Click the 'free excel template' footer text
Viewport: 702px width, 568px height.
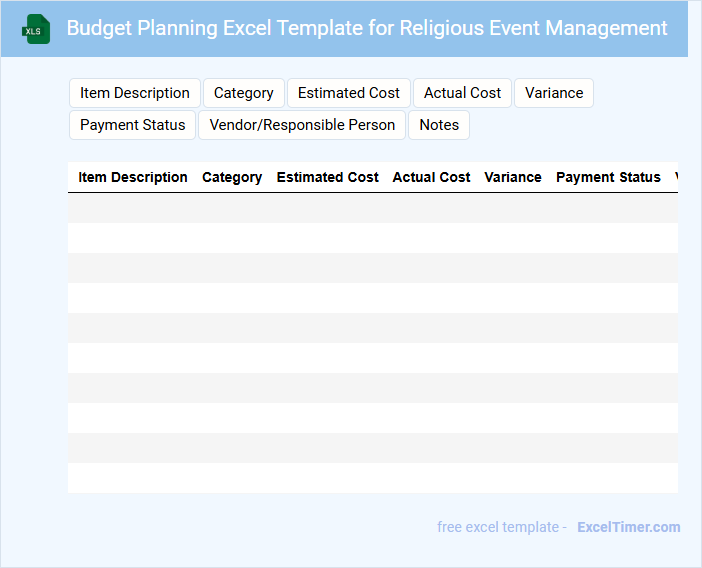[x=501, y=527]
